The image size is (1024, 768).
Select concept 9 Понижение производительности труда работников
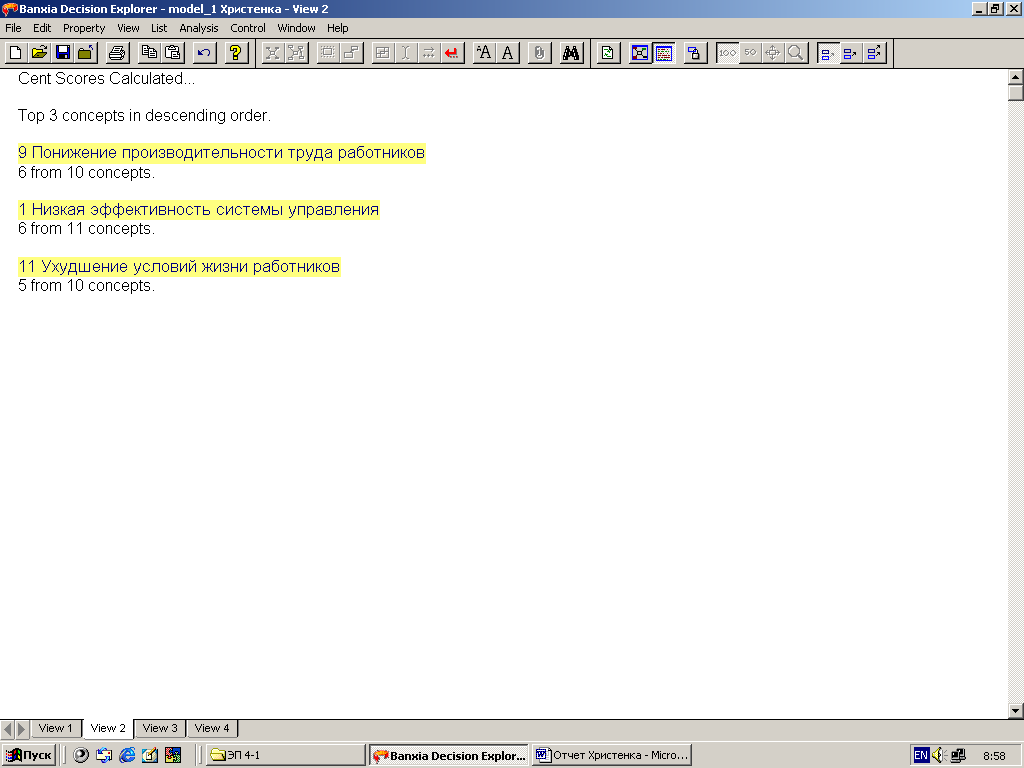pyautogui.click(x=221, y=153)
